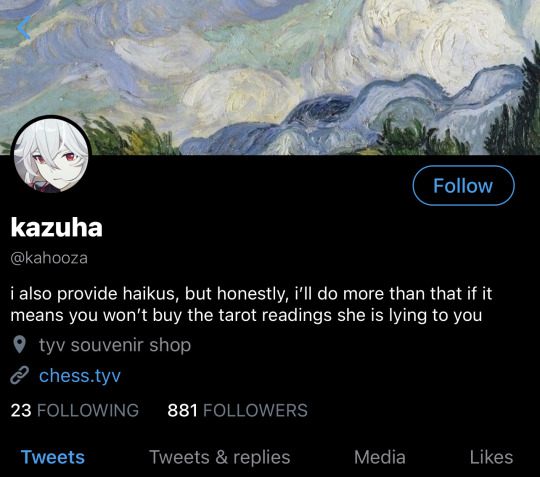540x477 pixels.
Task: Open the Media tab
Action: click(380, 457)
